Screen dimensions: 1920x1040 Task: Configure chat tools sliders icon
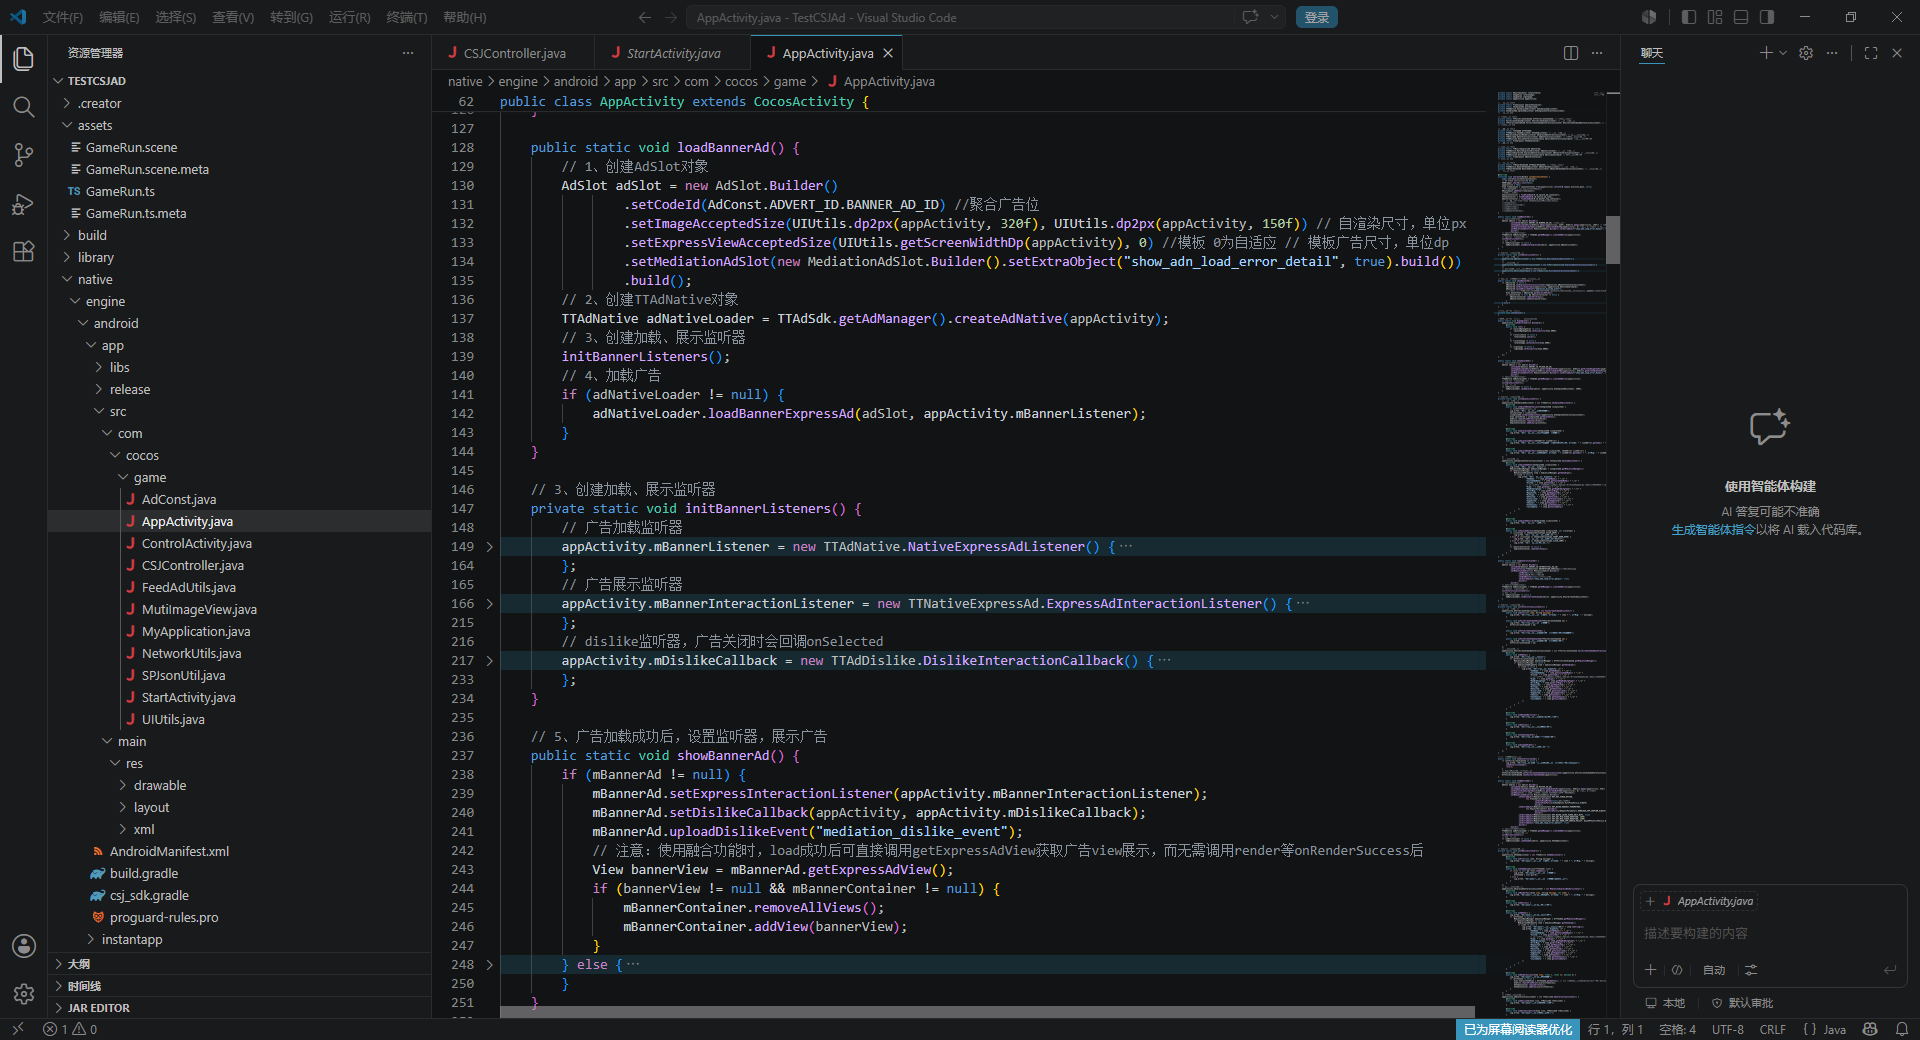pos(1751,970)
